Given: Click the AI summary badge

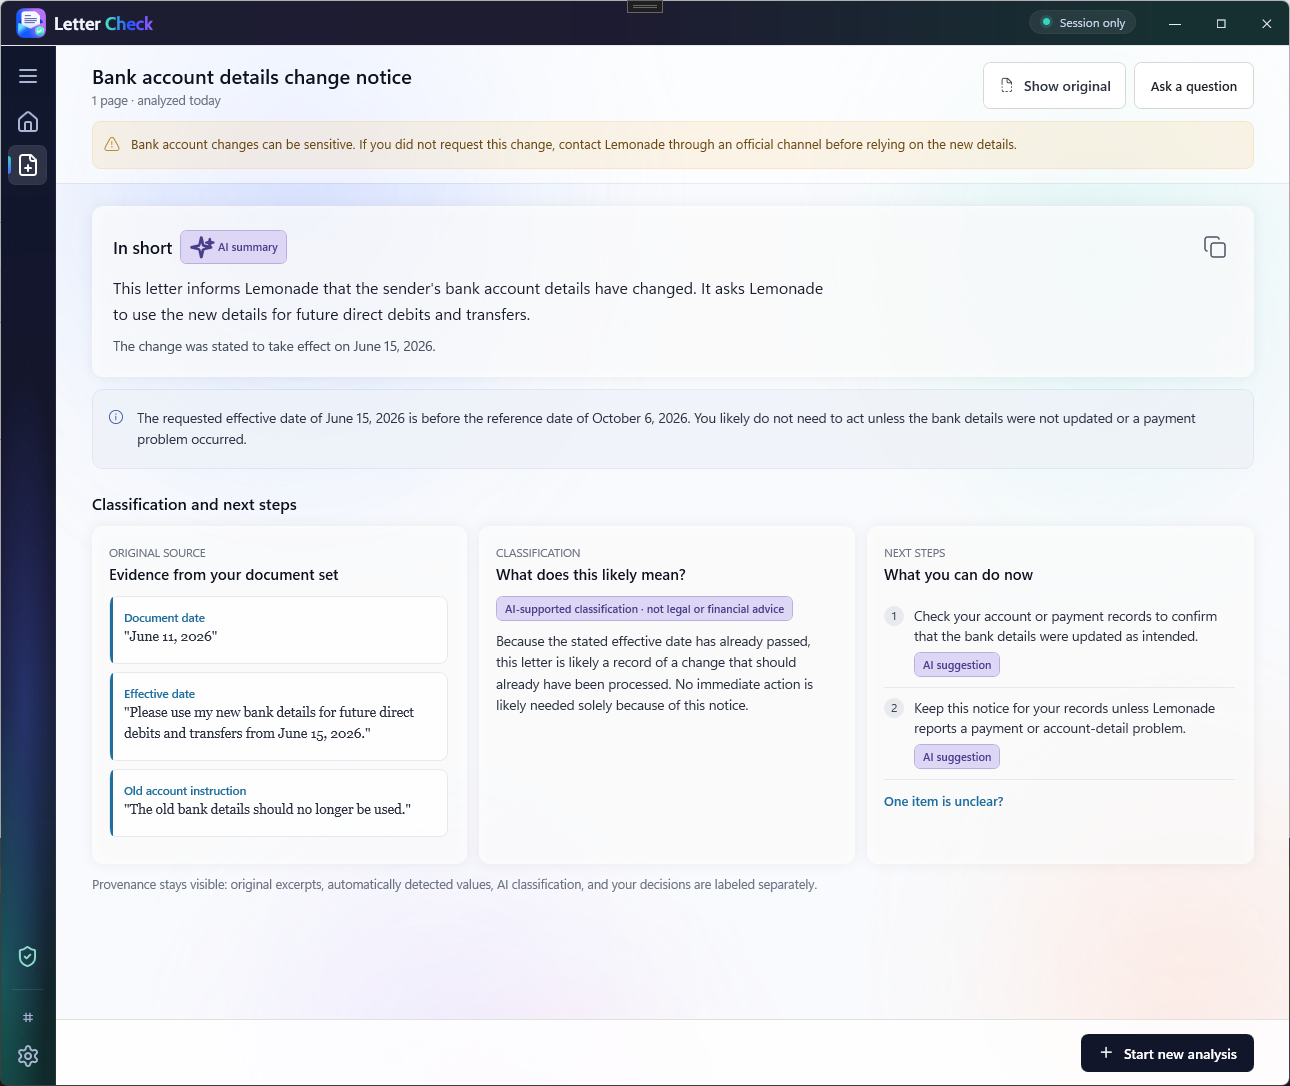Looking at the screenshot, I should [233, 247].
